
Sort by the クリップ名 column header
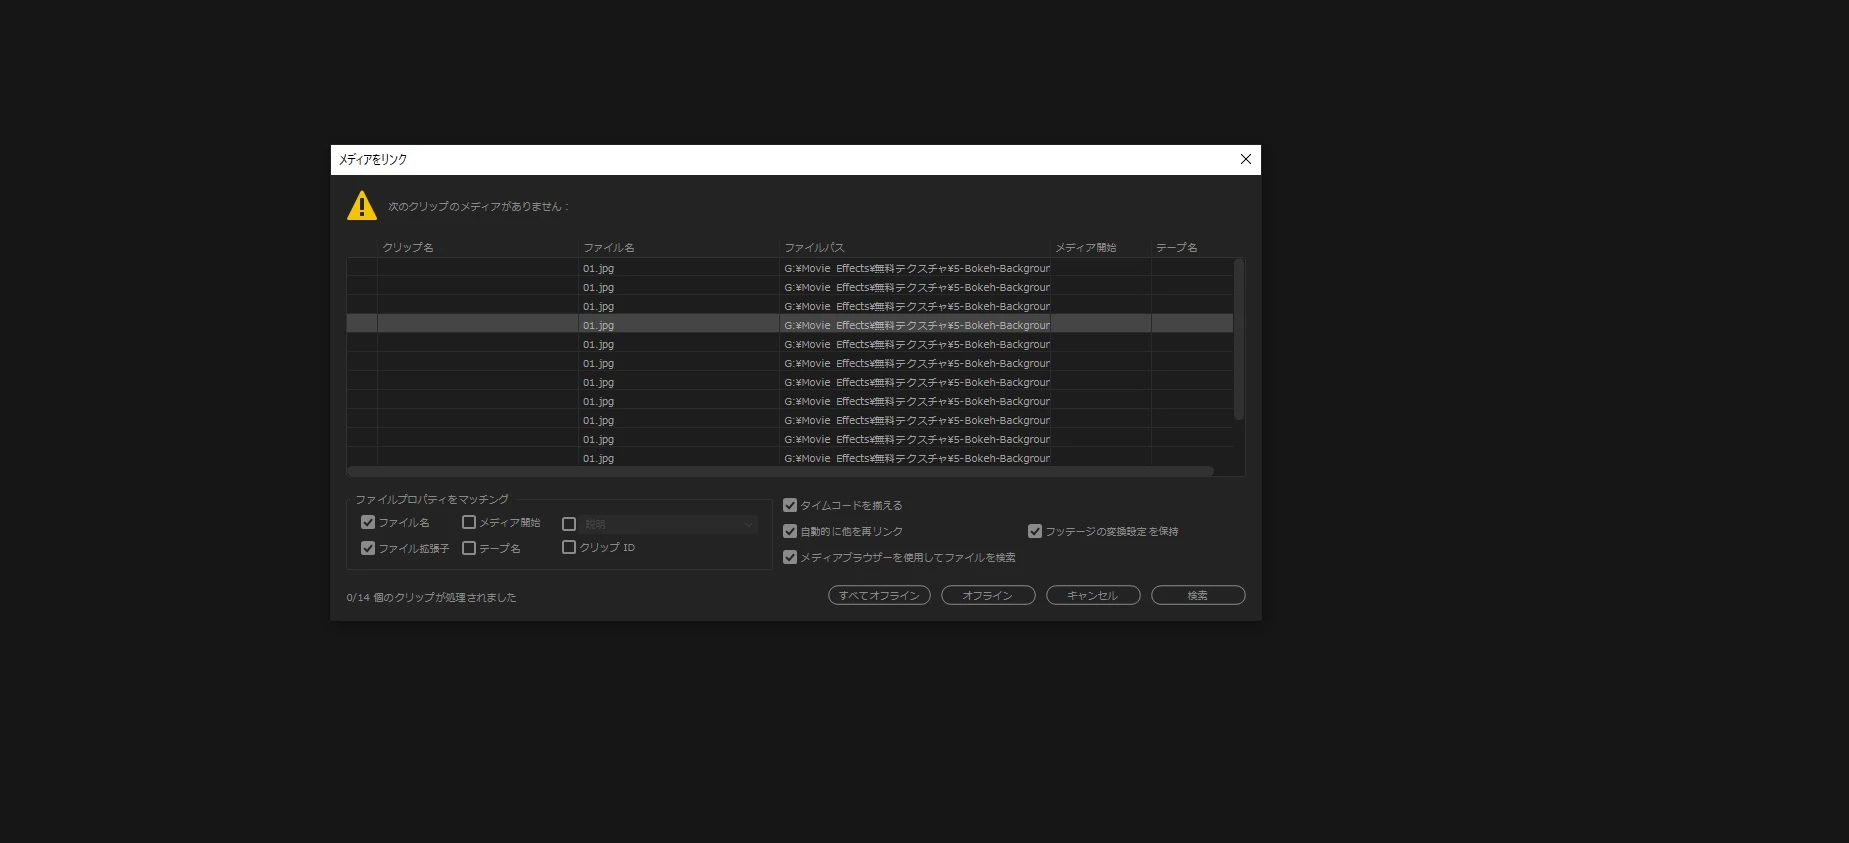[x=478, y=247]
